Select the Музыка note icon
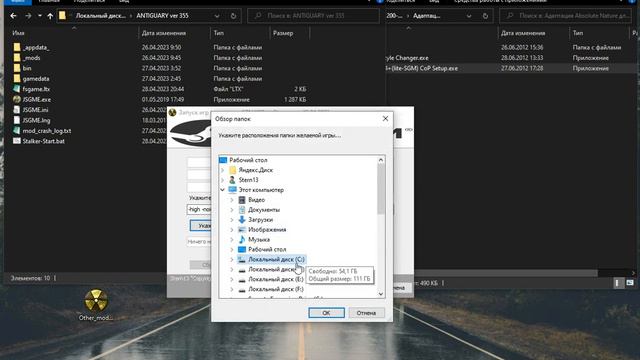 (242, 240)
